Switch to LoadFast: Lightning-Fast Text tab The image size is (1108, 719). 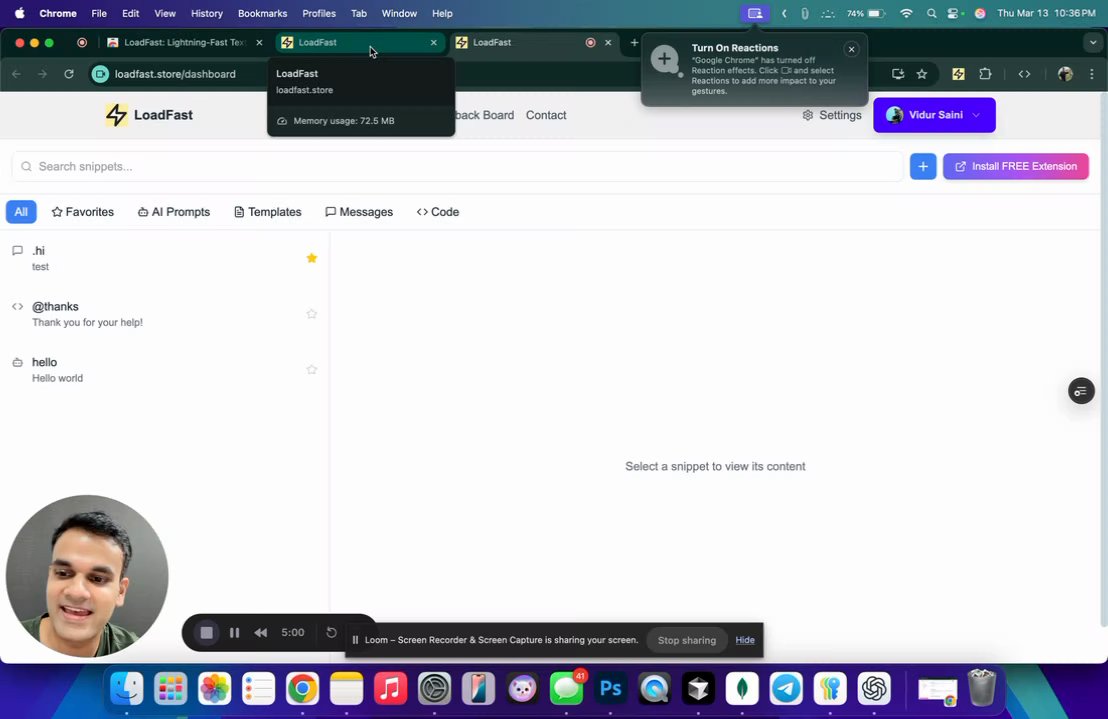click(184, 42)
